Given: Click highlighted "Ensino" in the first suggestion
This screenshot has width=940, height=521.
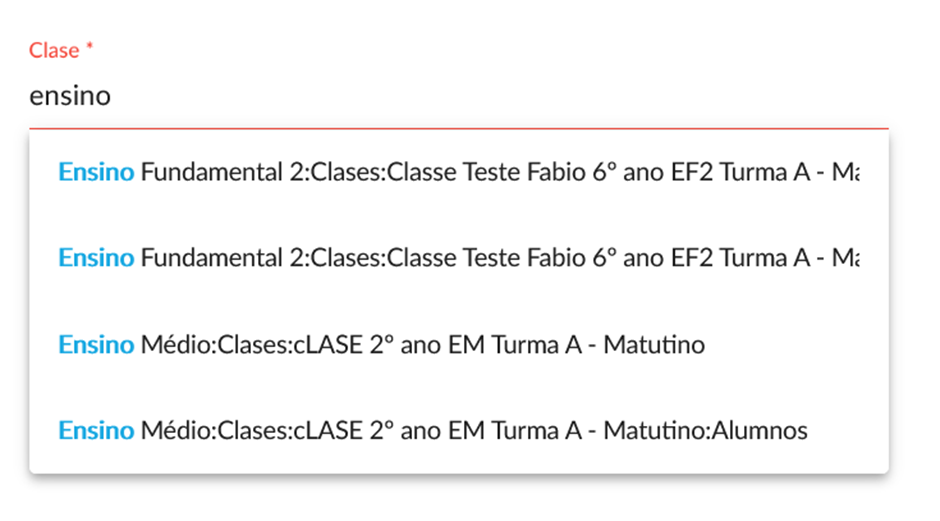Looking at the screenshot, I should pos(96,172).
